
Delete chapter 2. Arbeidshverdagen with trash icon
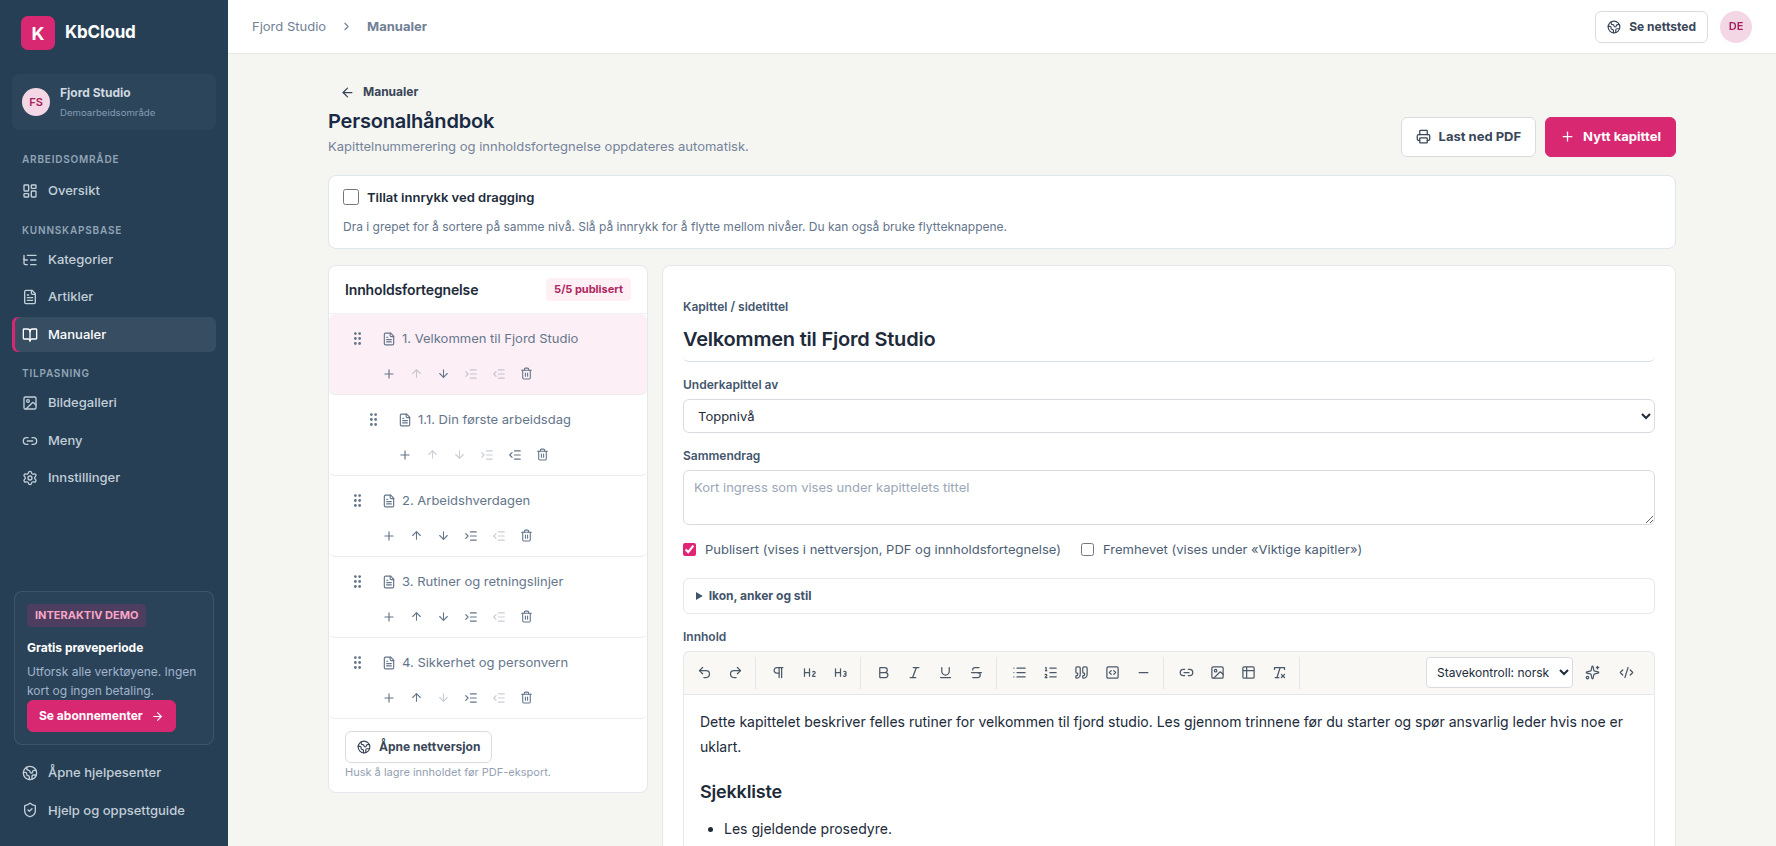pos(526,536)
